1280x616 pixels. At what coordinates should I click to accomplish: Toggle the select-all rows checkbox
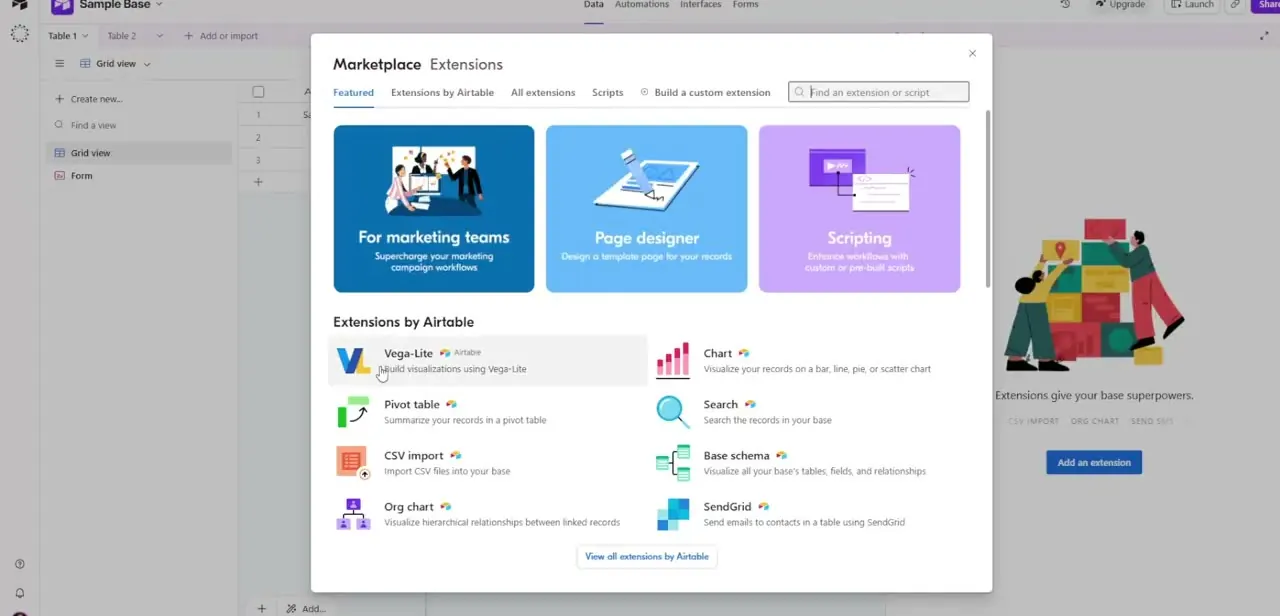(258, 92)
